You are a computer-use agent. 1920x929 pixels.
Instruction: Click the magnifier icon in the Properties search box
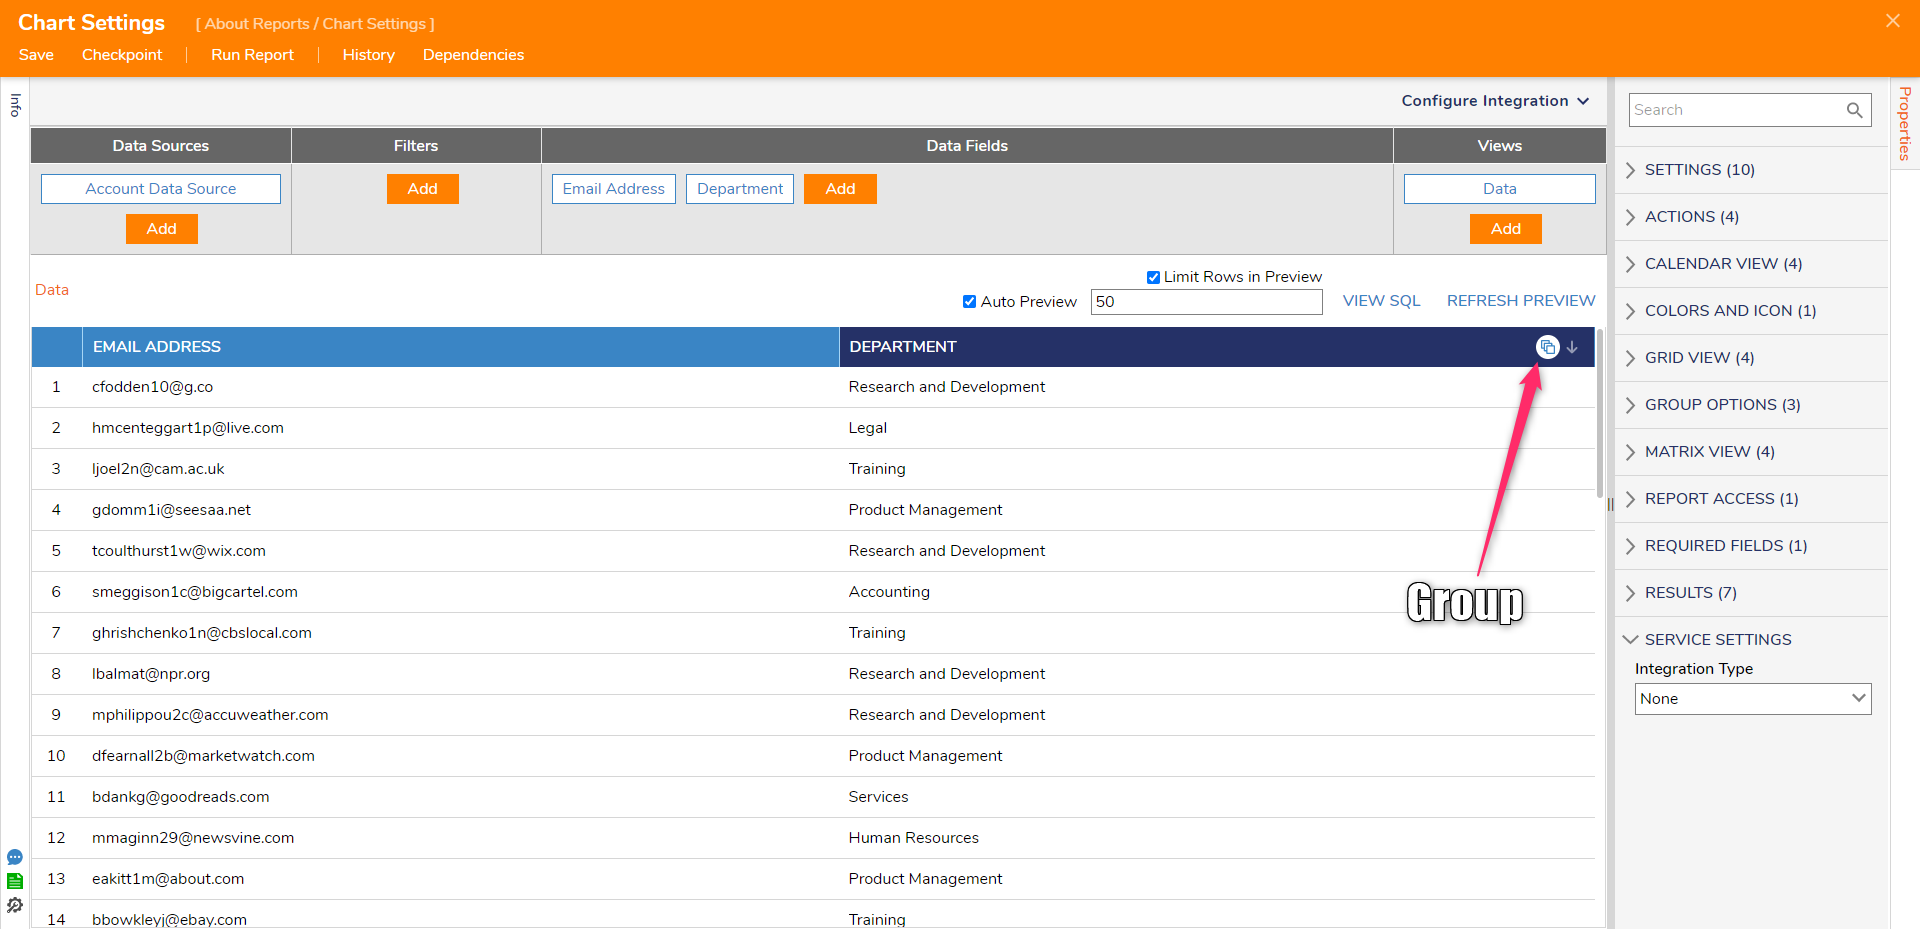(1855, 110)
